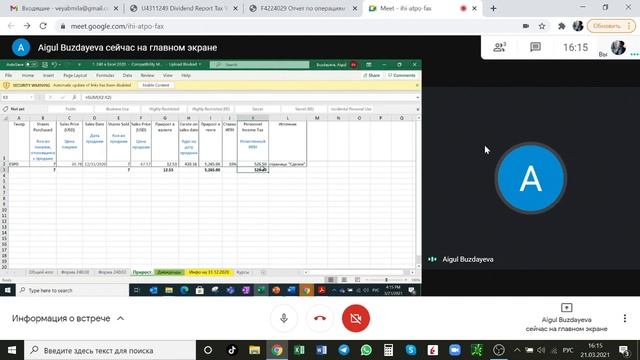Mute the microphone in Meet
The width and height of the screenshot is (640, 360).
tap(284, 318)
